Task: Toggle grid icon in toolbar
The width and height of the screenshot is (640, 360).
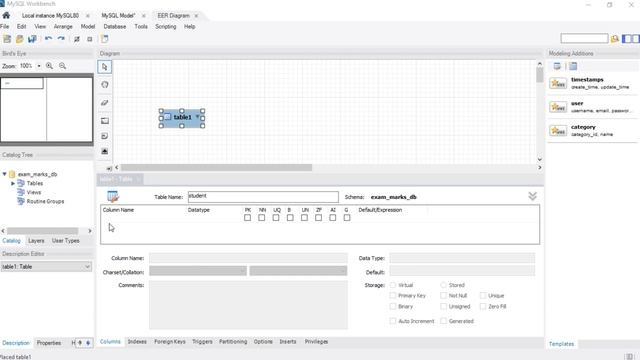Action: (77, 39)
